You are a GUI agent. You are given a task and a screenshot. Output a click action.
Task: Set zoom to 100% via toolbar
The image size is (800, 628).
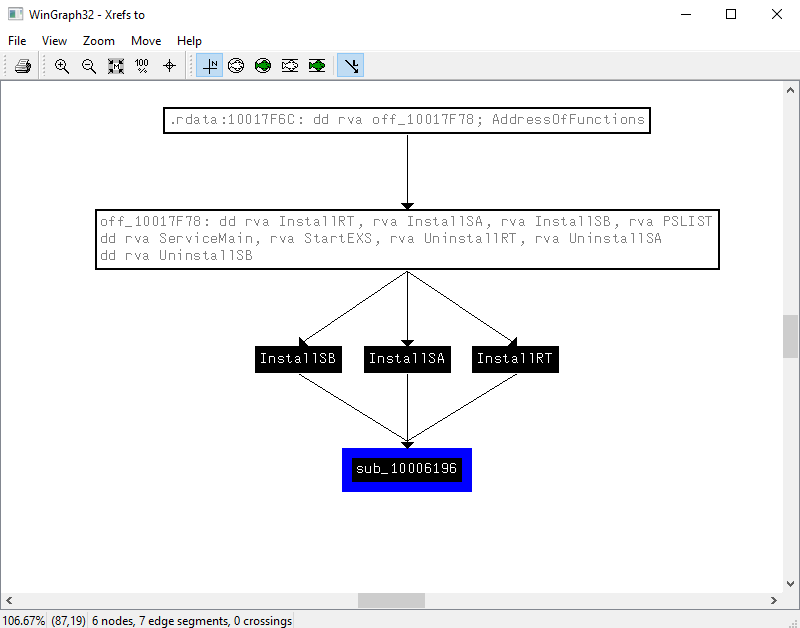(x=142, y=66)
